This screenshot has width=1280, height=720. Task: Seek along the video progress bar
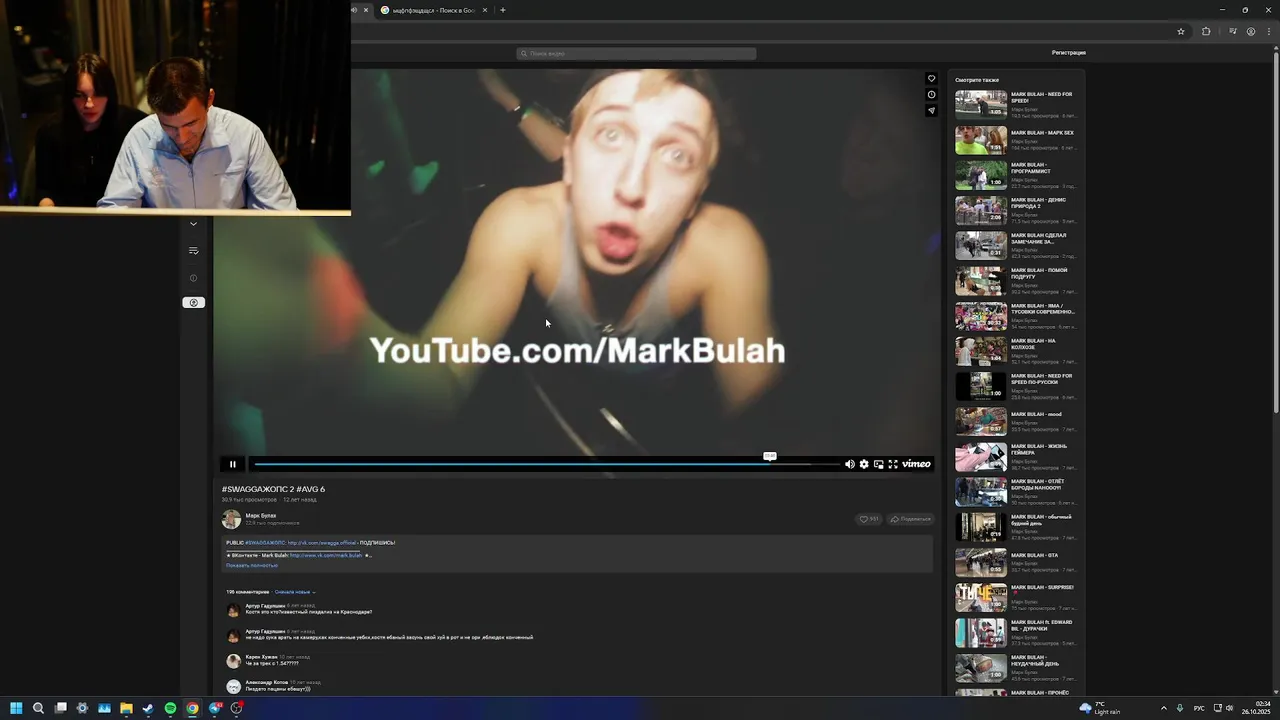[545, 464]
